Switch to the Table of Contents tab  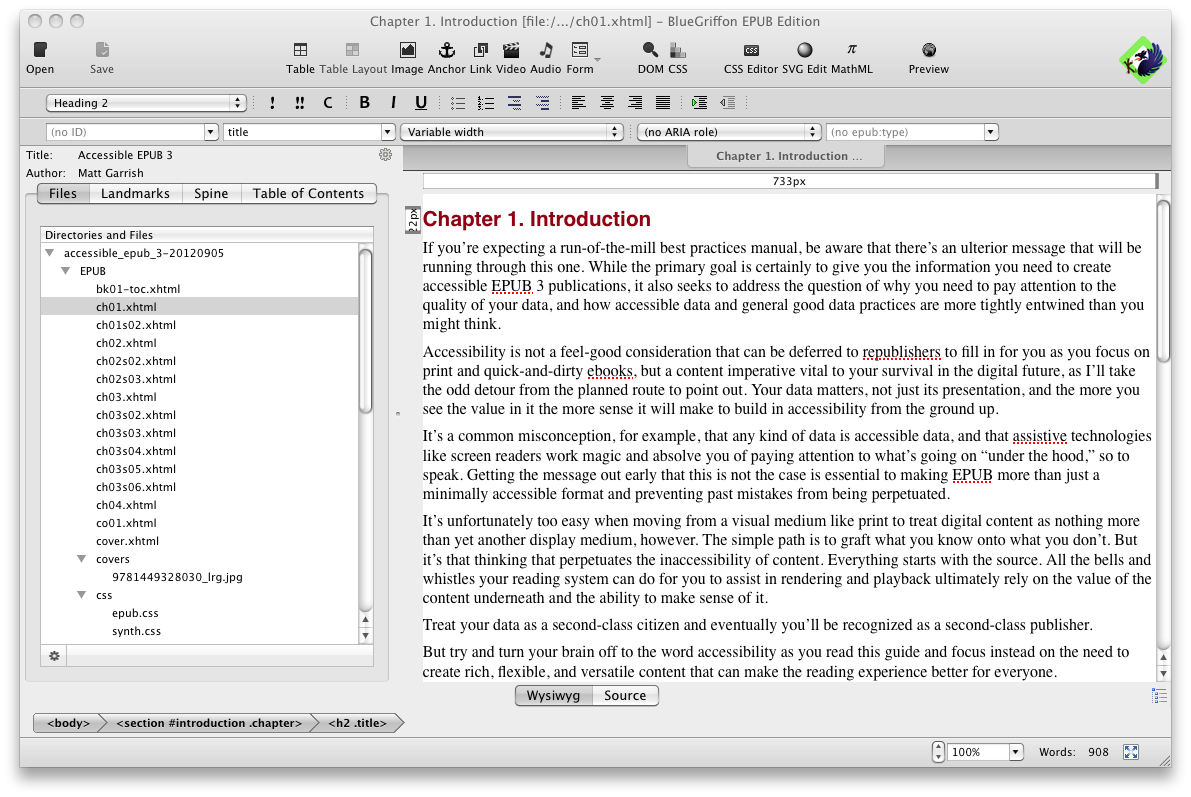coord(308,194)
